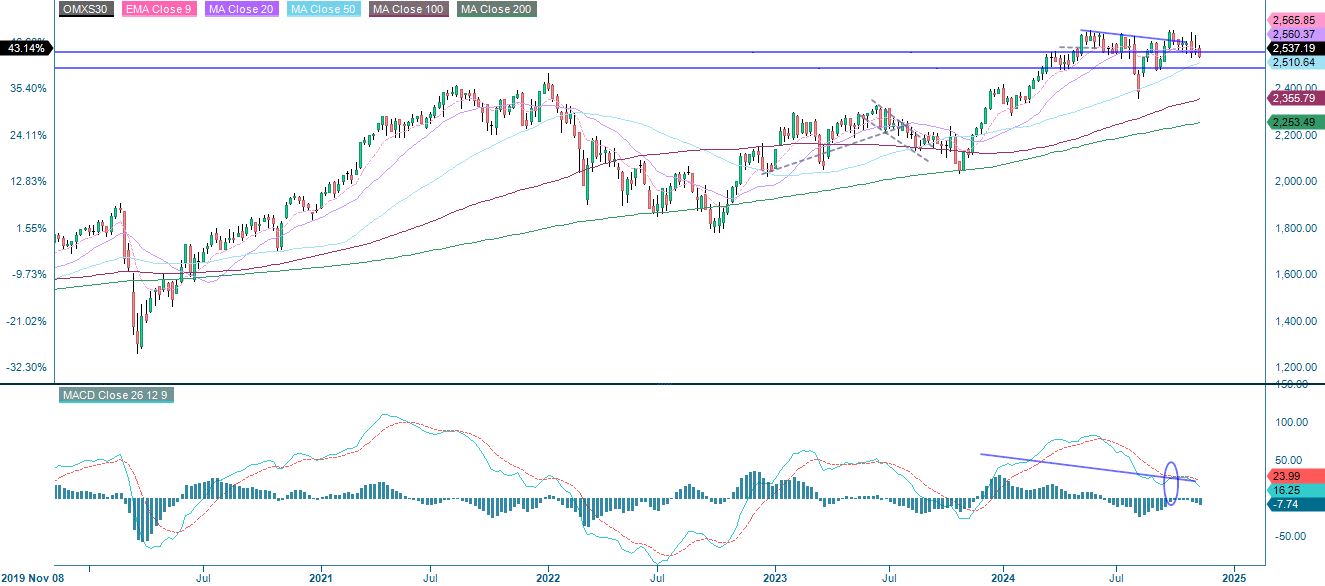Open the EMA Close 9 indicator label
This screenshot has height=586, width=1325.
pos(156,9)
